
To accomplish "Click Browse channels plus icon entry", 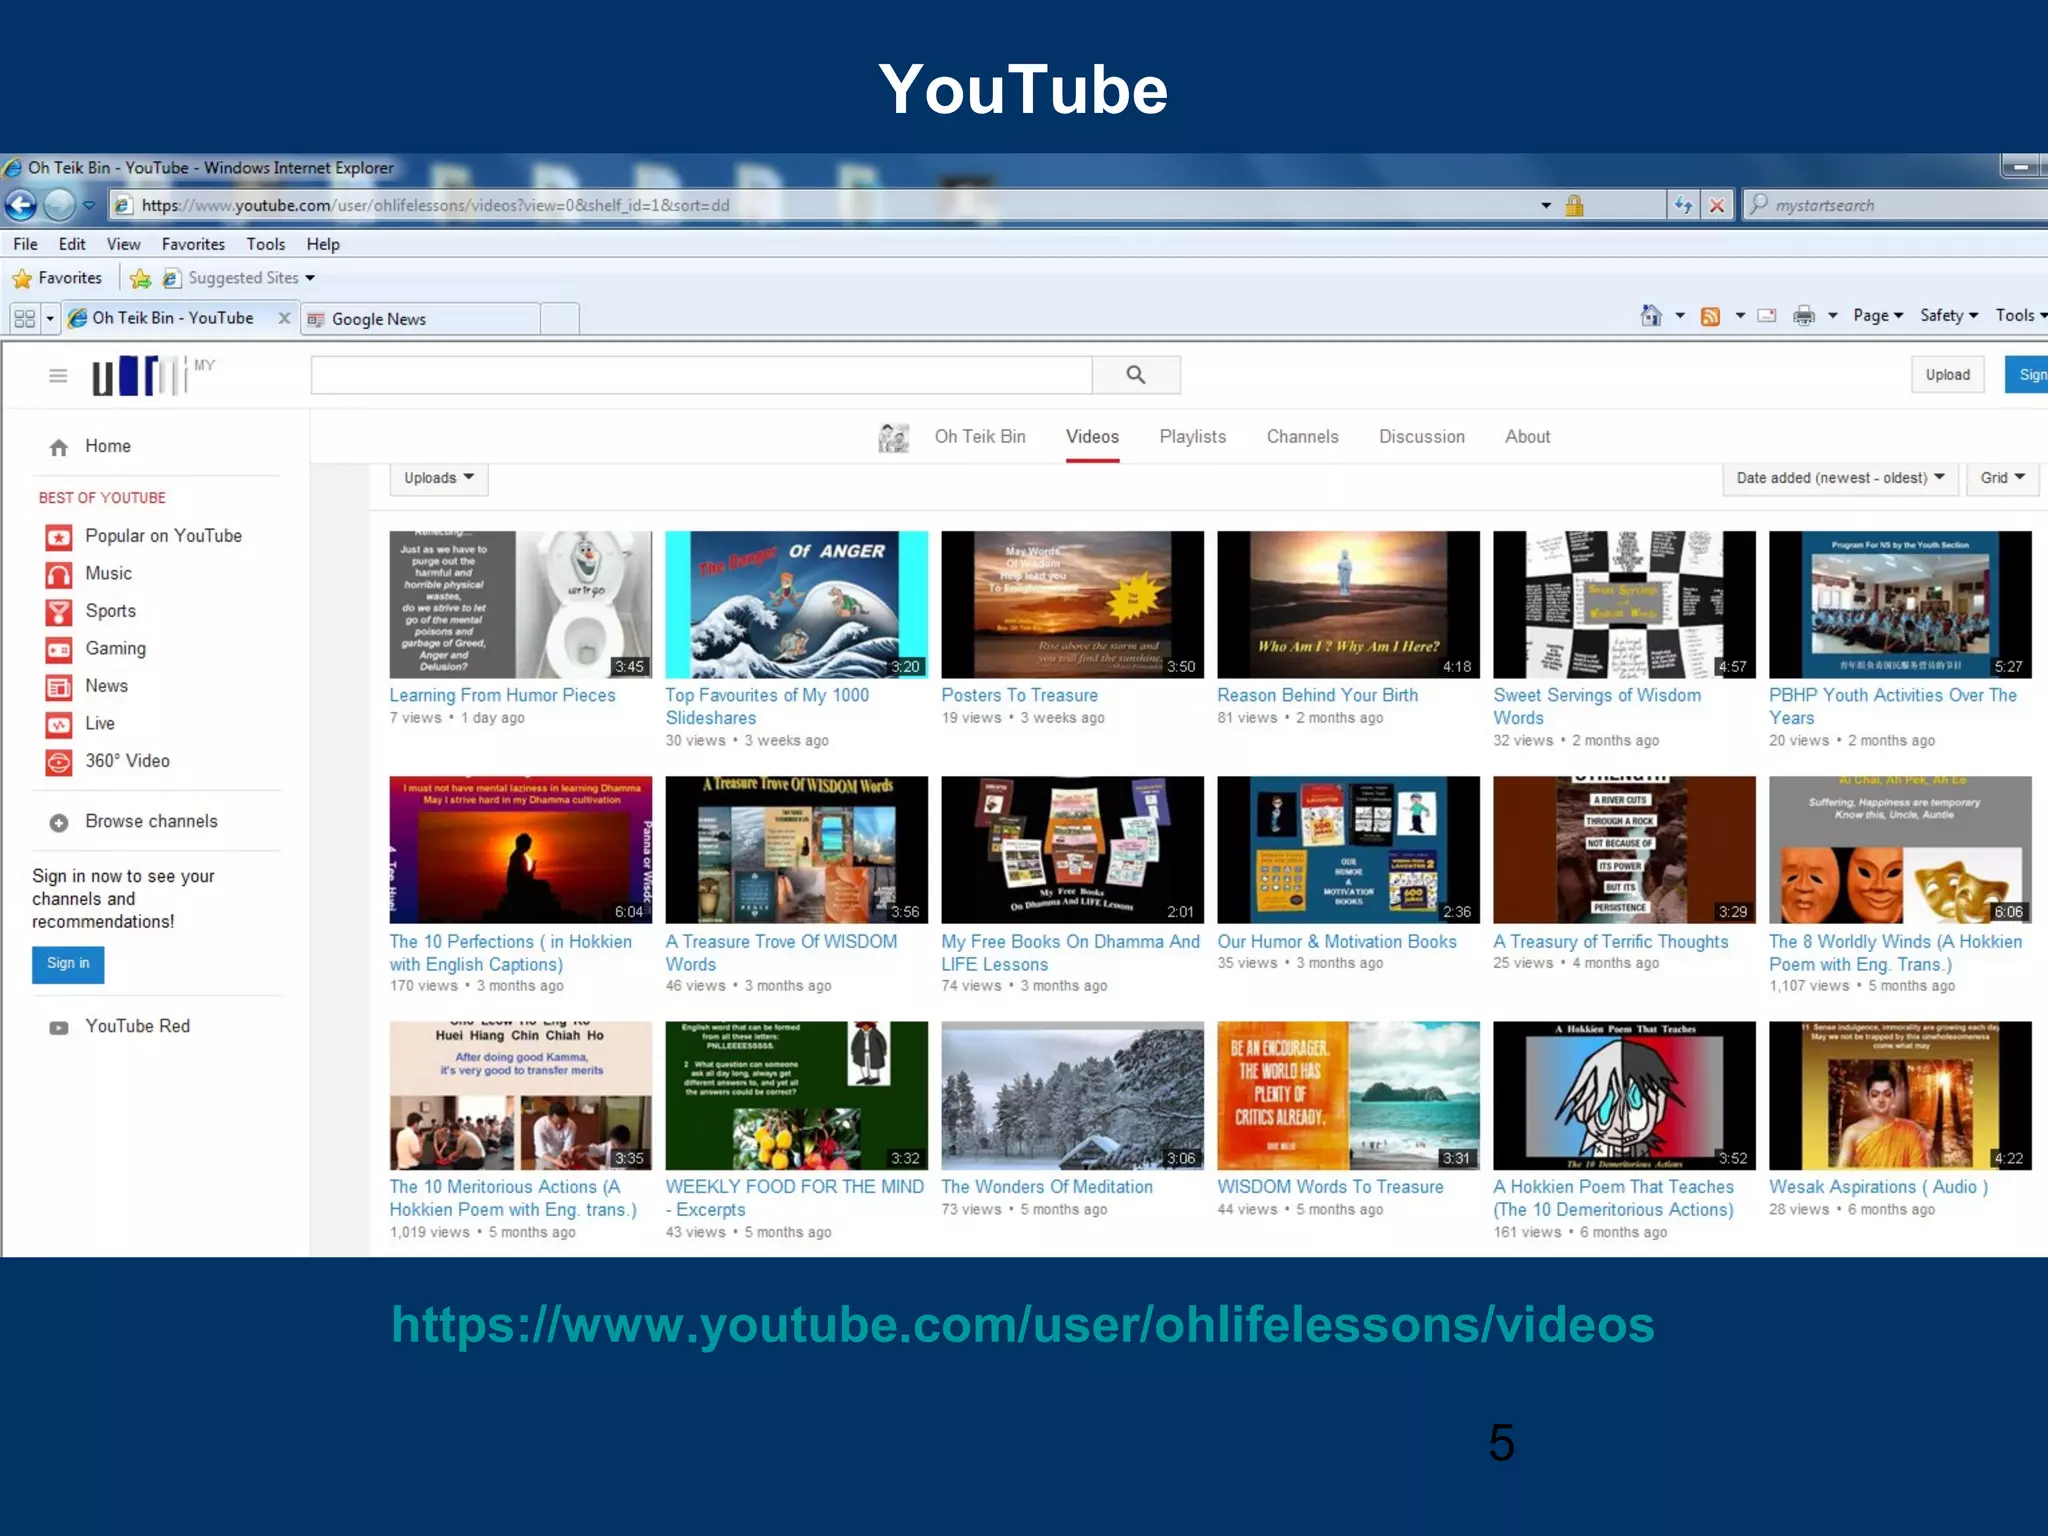I will point(133,822).
